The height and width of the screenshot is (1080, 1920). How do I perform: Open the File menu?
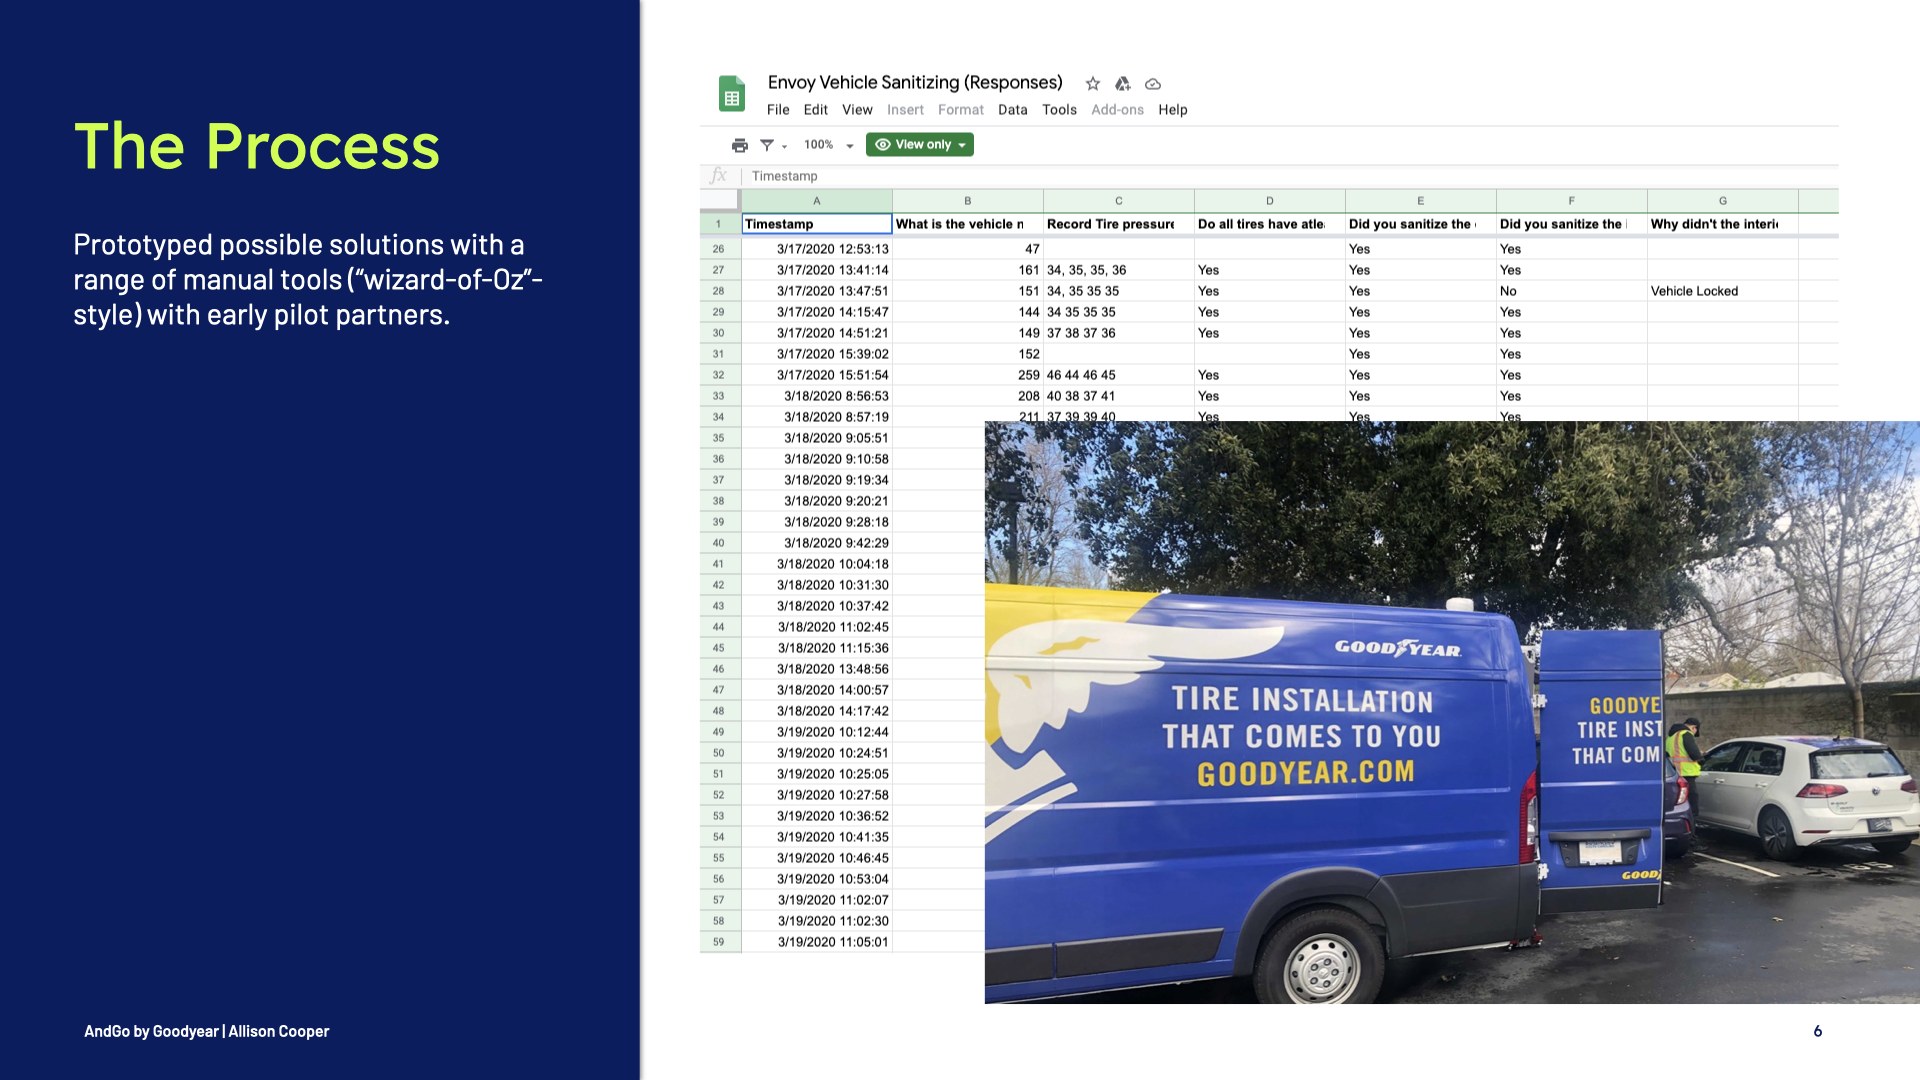coord(778,110)
